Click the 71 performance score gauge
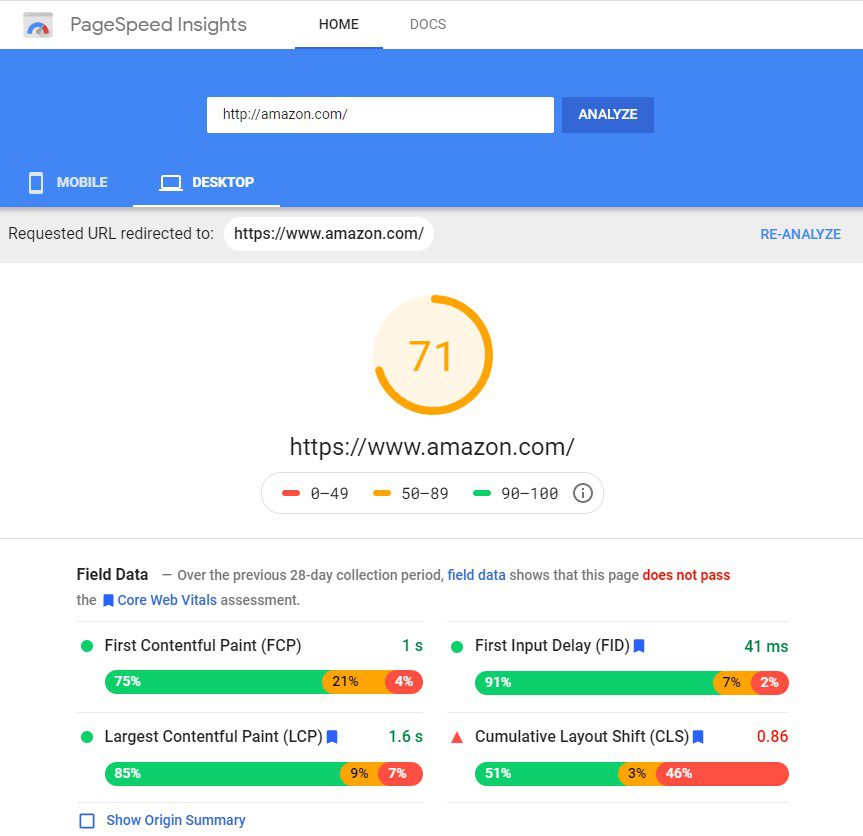 tap(433, 355)
